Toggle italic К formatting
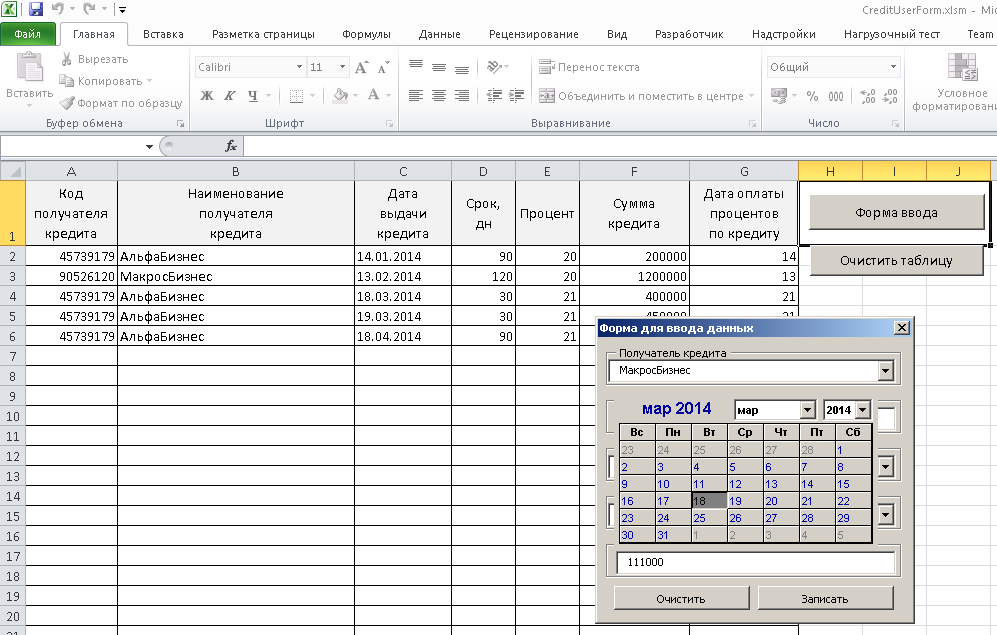Image resolution: width=997 pixels, height=635 pixels. point(230,95)
